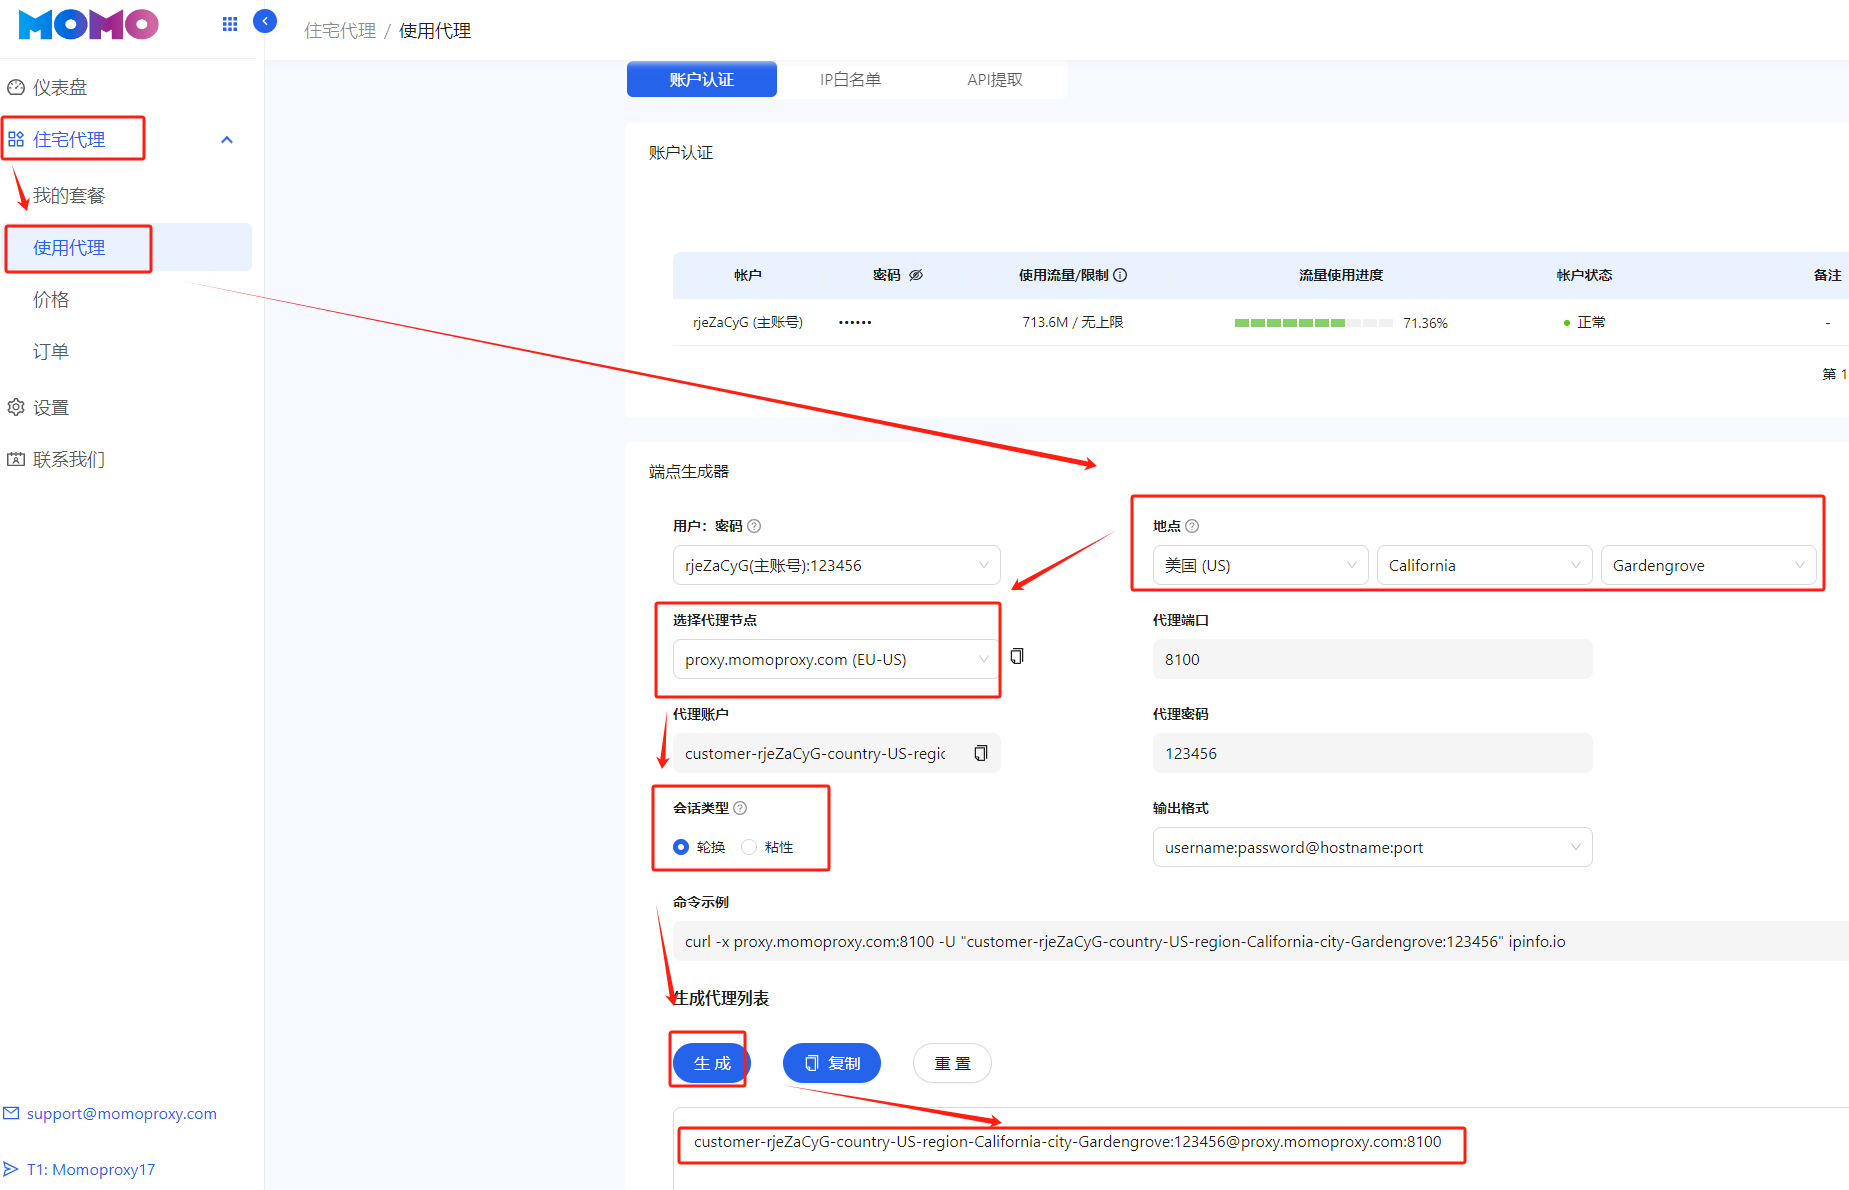Click the 使用代理 breadcrumb text
Screen dimensions: 1849x1190
click(435, 31)
